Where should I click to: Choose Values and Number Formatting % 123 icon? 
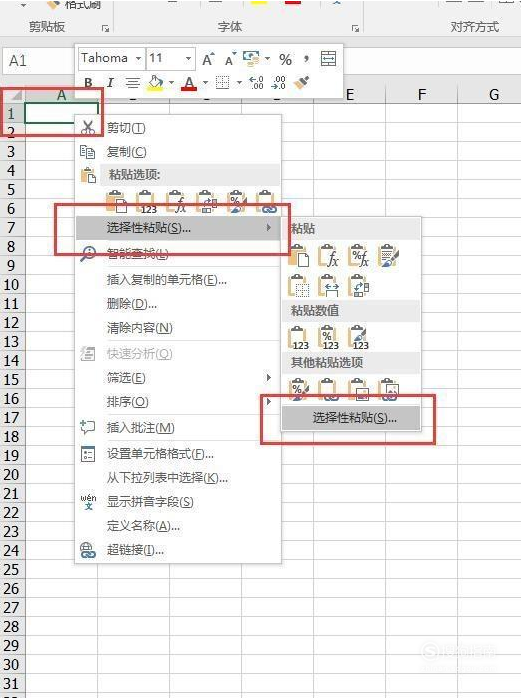[329, 337]
